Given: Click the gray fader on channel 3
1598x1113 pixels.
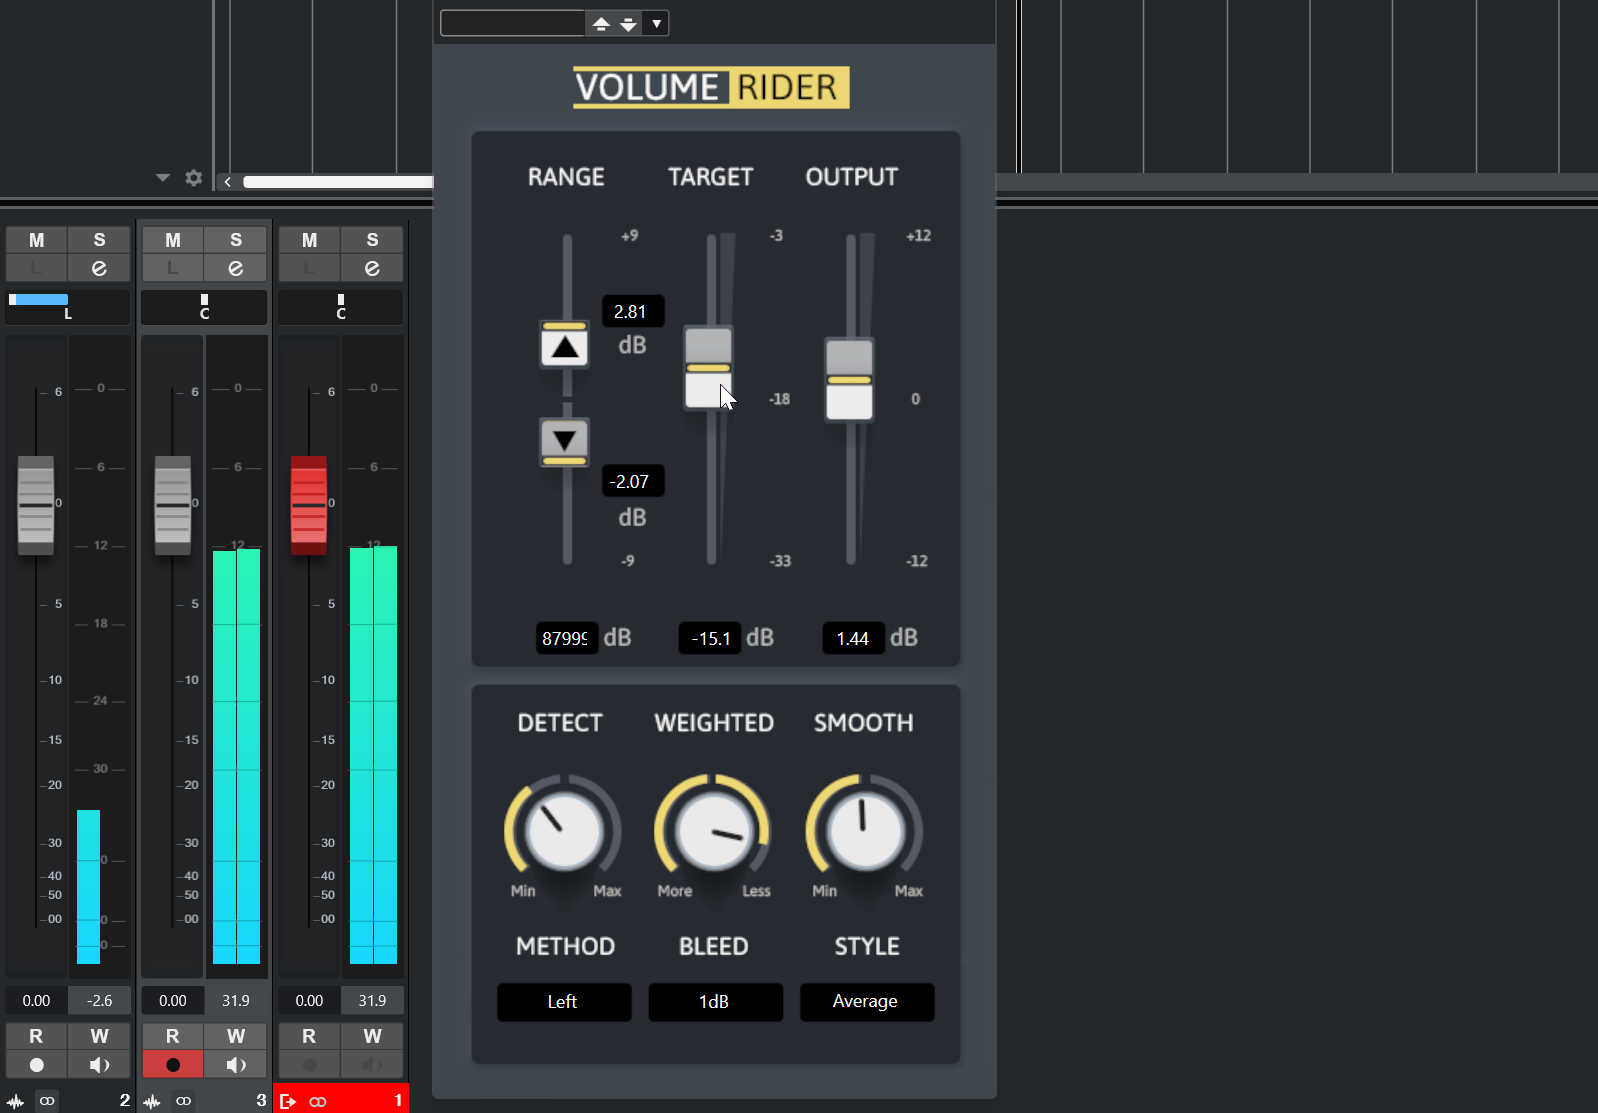Looking at the screenshot, I should tap(173, 505).
